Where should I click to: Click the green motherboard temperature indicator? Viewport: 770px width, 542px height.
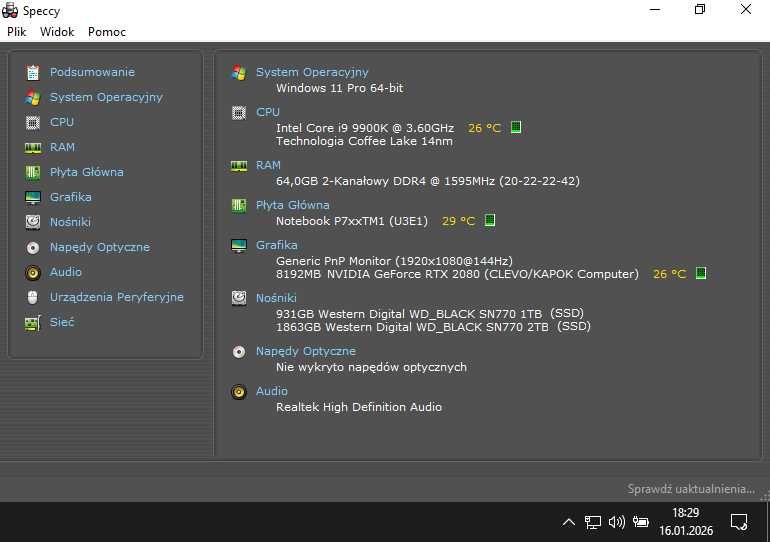(490, 220)
